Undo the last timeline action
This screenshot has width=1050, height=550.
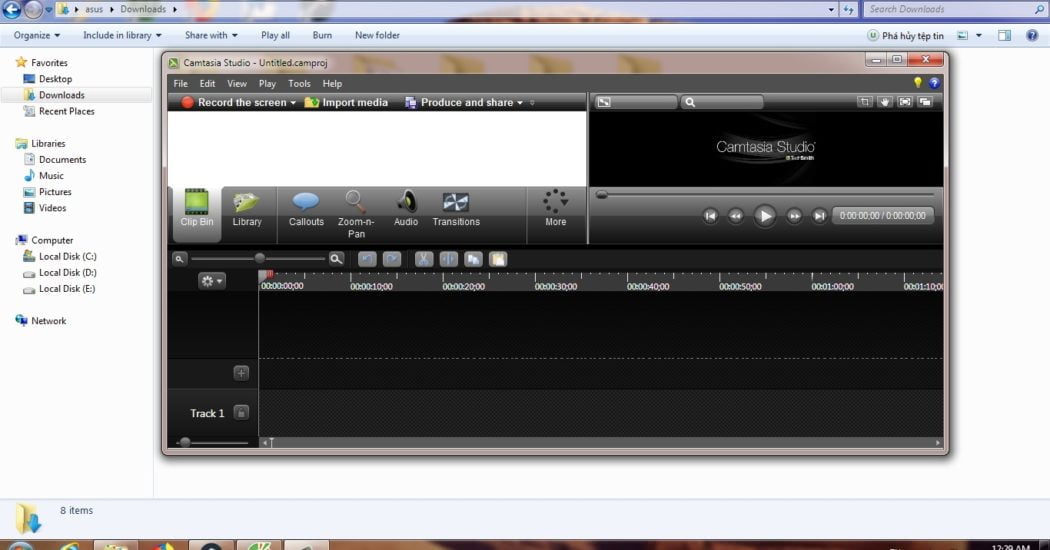pyautogui.click(x=367, y=259)
